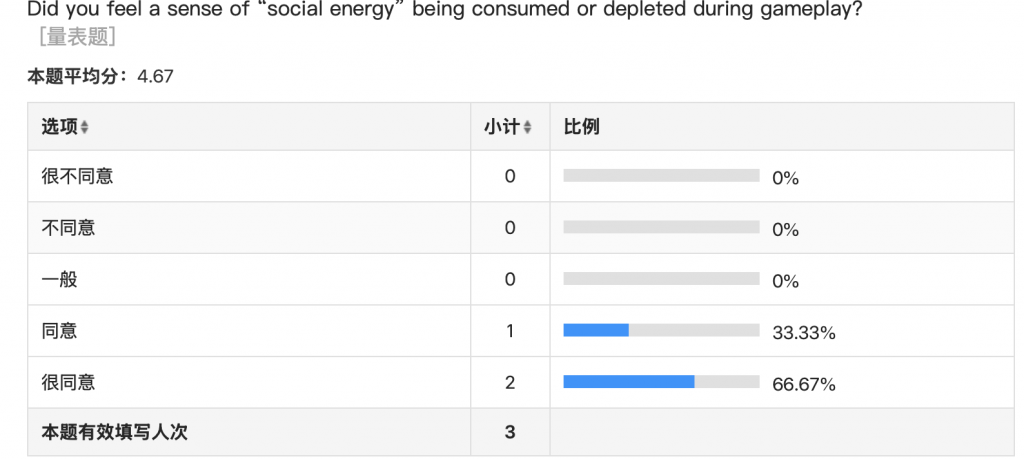Click the 33.33% percentage text
Screen dimensions: 1024x459
coord(804,333)
